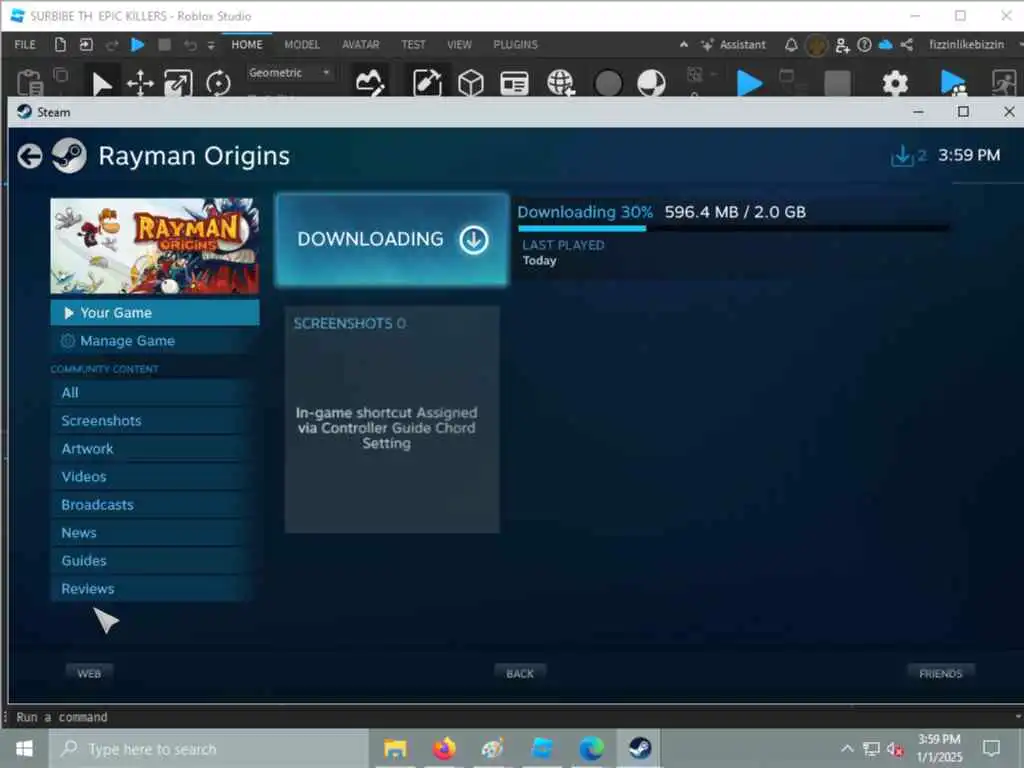Click the Steam back arrow button

tap(30, 156)
